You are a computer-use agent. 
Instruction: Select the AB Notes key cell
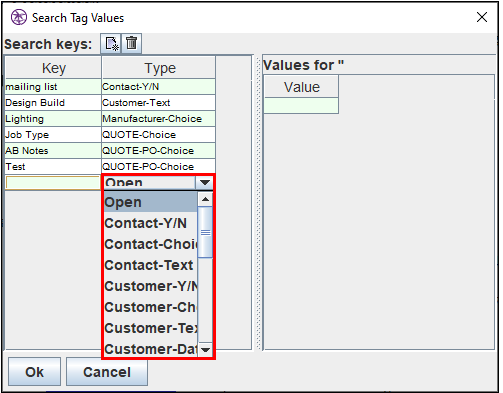[53, 151]
